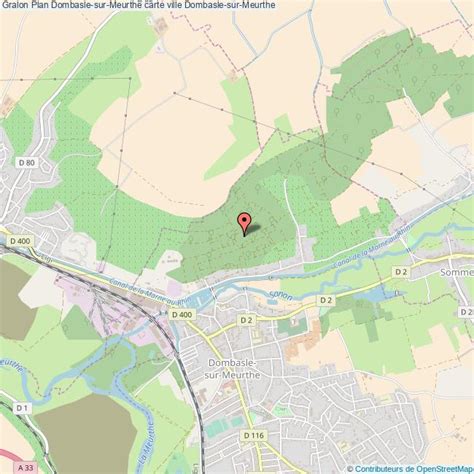Viewport: 474px width, 474px height.
Task: Click the D 2 shield above town center
Action: [246, 320]
